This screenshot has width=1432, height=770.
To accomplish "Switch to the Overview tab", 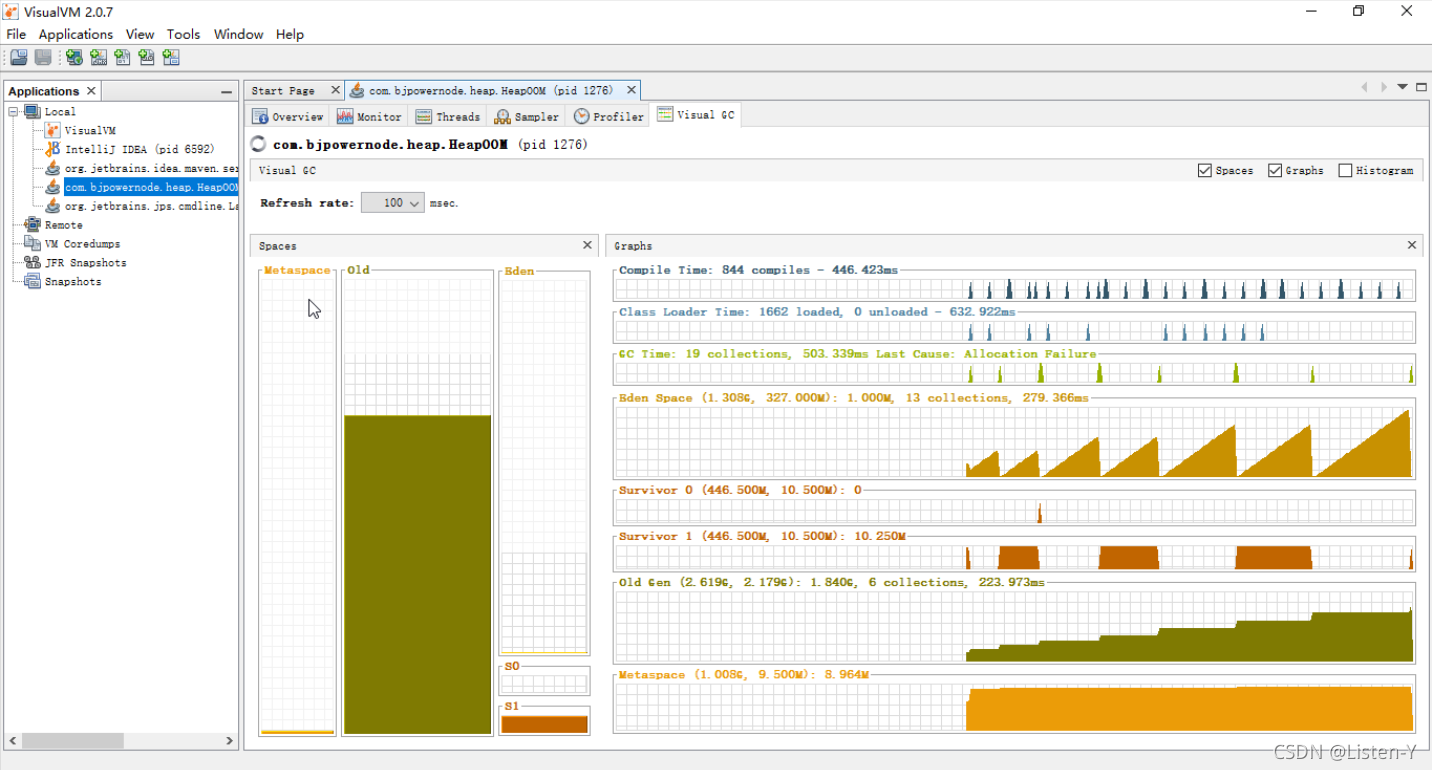I will coord(288,117).
